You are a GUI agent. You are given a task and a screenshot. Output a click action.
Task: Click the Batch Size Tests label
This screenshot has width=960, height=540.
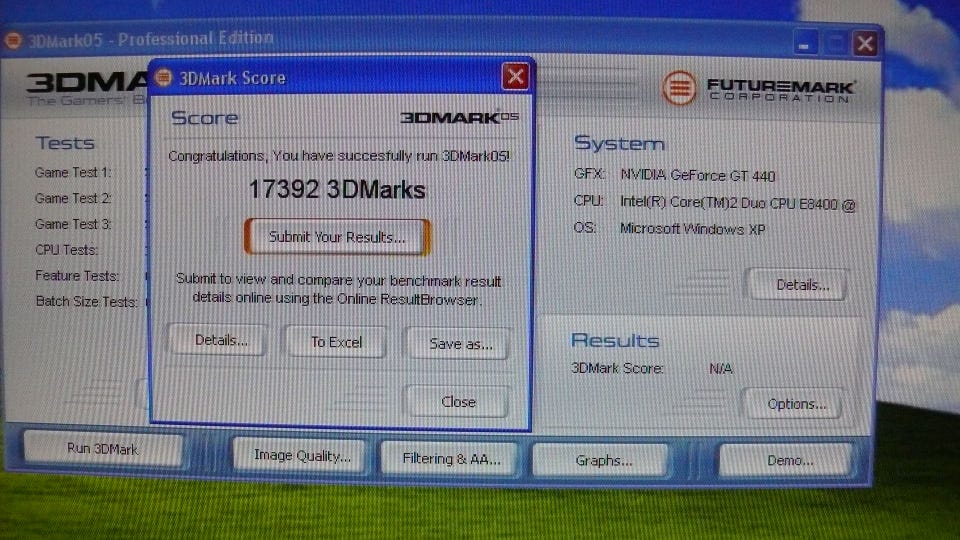pyautogui.click(x=86, y=301)
